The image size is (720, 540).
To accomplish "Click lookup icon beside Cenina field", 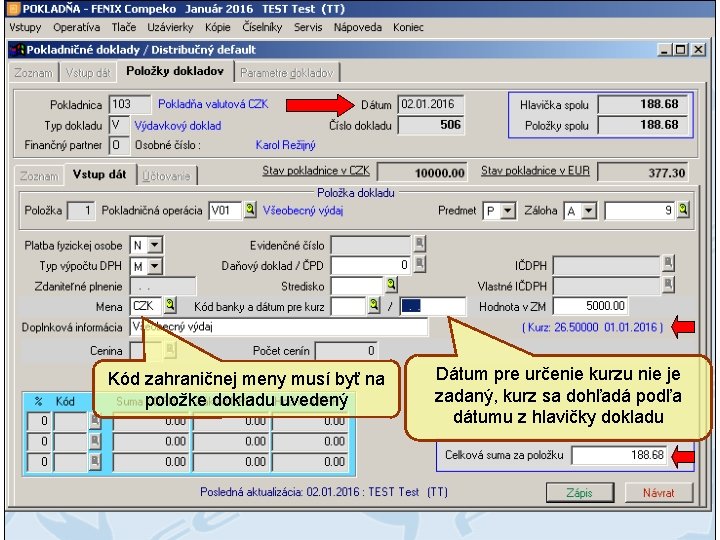I will click(170, 350).
